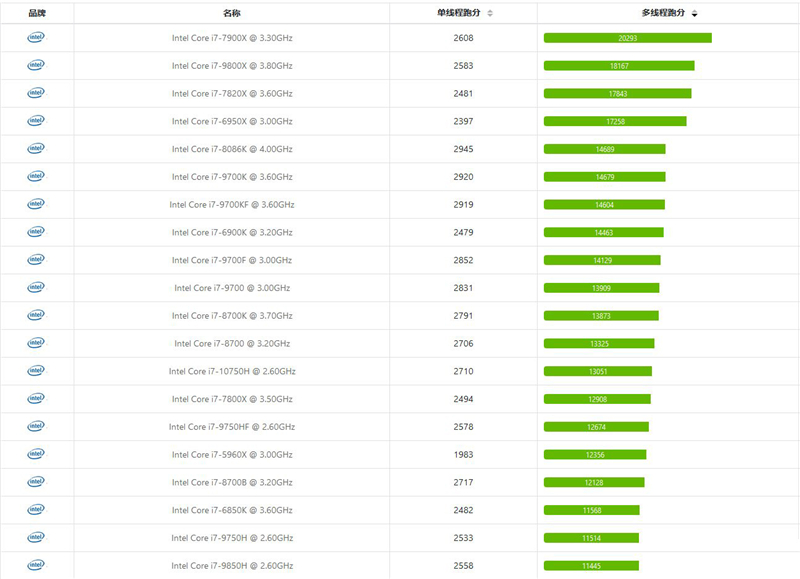The height and width of the screenshot is (579, 800).
Task: Click the Intel logo in the i7-8086K row
Action: [36, 149]
